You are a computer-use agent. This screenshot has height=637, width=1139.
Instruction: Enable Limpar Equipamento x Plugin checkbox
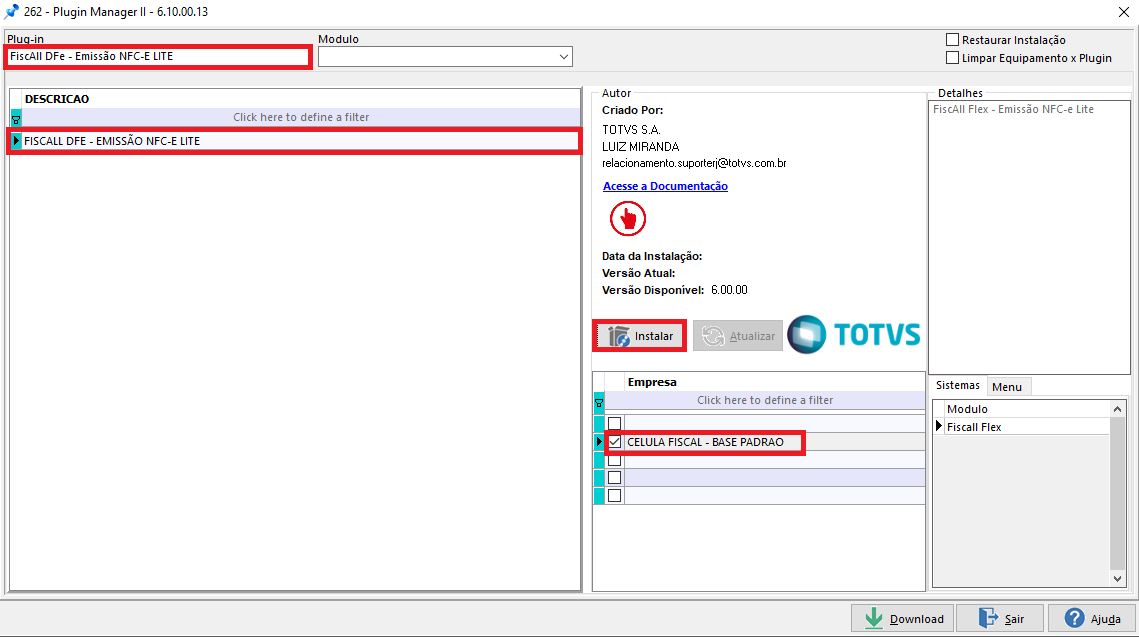(x=952, y=57)
